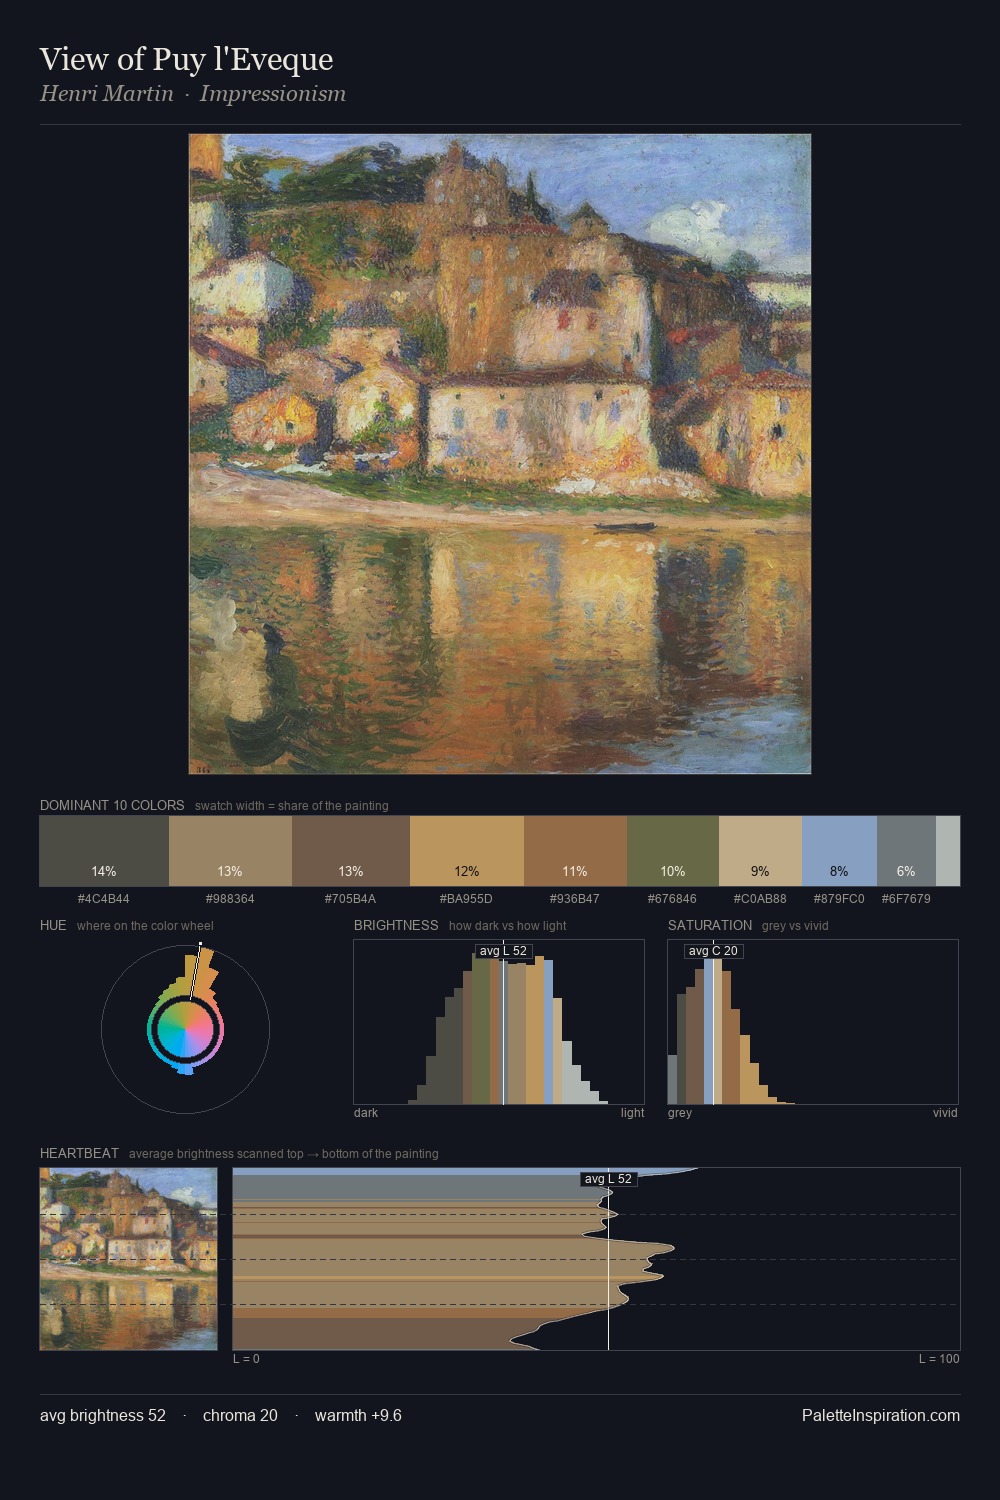The image size is (1000, 1500).
Task: Pick the olive #676846 swatch
Action: [673, 851]
